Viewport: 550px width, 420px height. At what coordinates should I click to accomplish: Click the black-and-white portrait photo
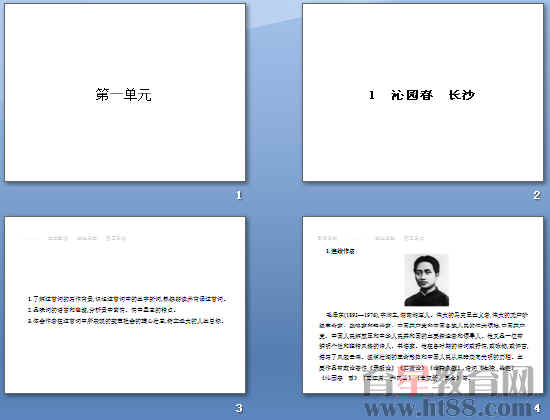pyautogui.click(x=426, y=280)
